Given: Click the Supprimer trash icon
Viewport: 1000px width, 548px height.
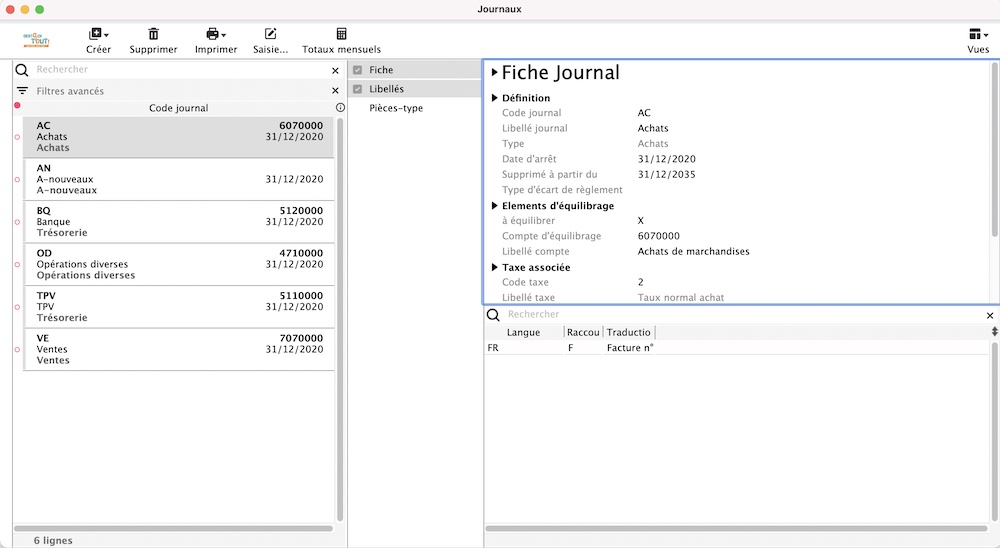Looking at the screenshot, I should click(x=153, y=34).
